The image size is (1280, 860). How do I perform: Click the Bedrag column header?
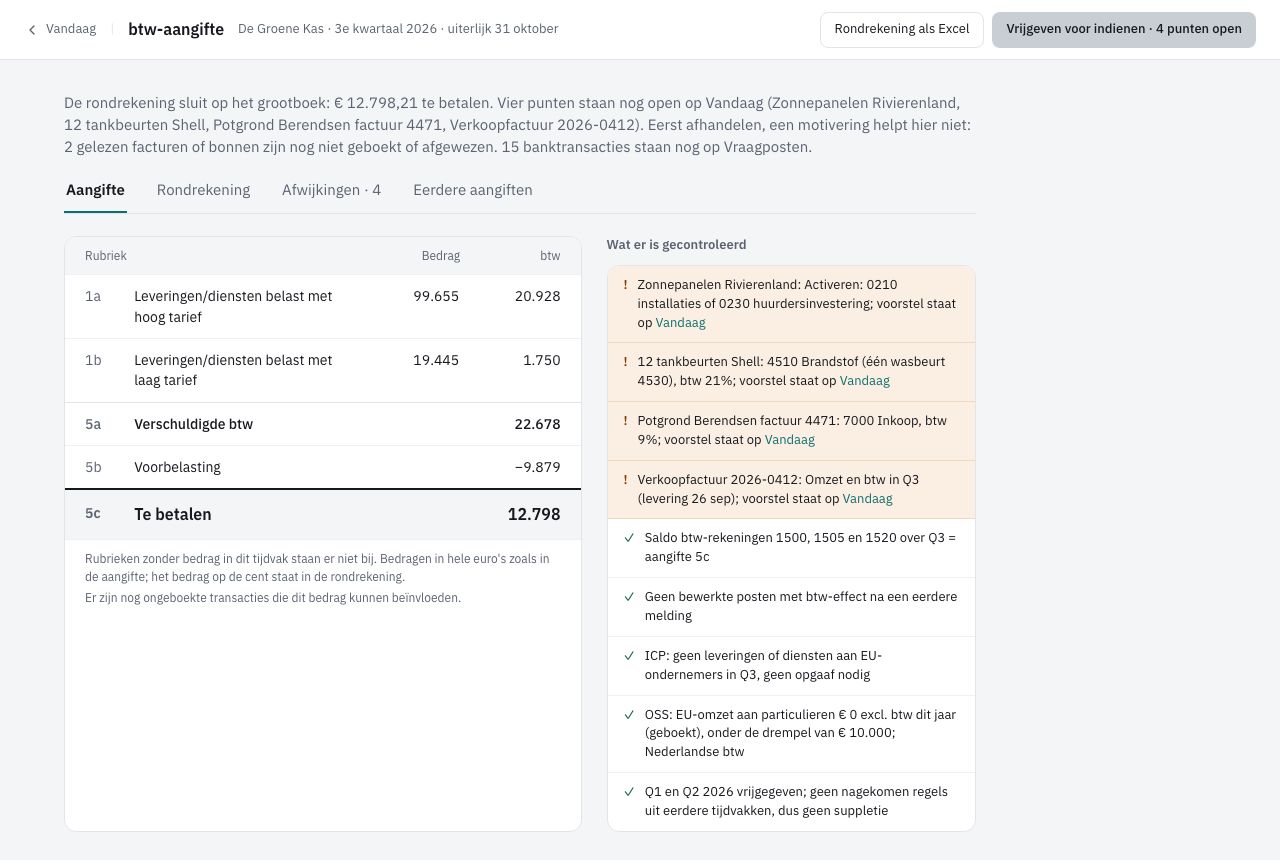tap(441, 256)
